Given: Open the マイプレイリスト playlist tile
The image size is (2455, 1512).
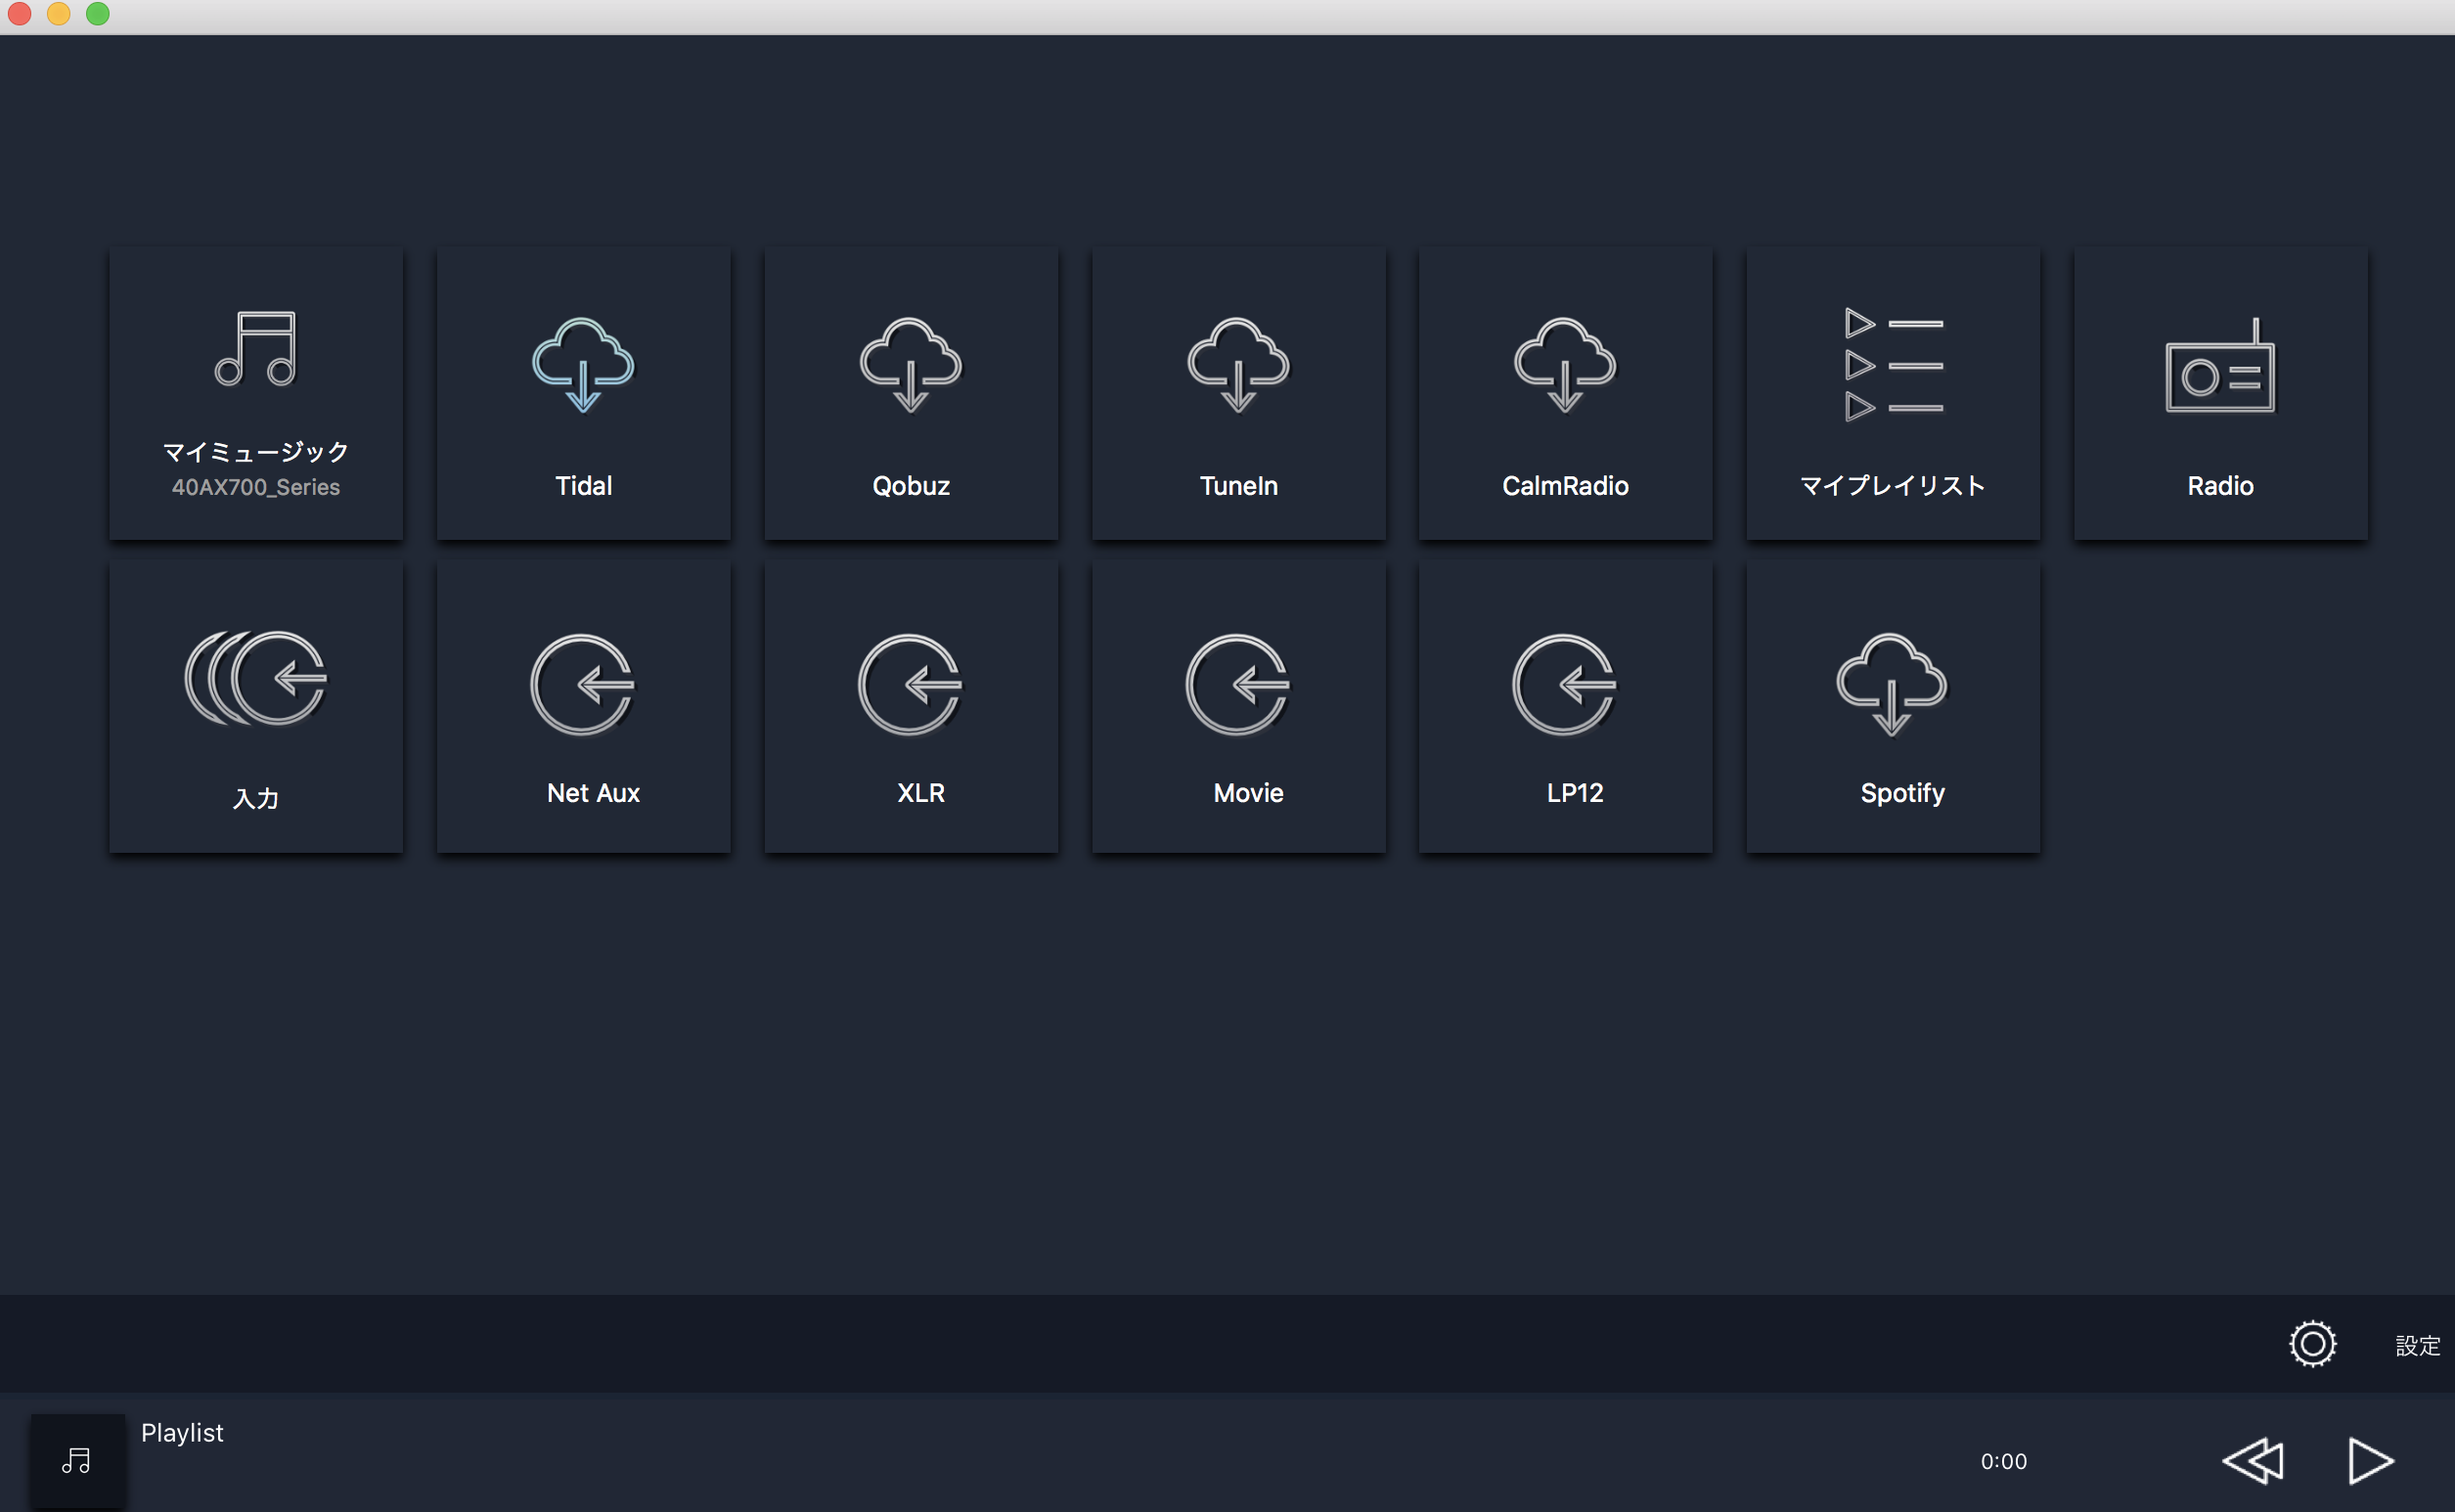Looking at the screenshot, I should point(1893,393).
